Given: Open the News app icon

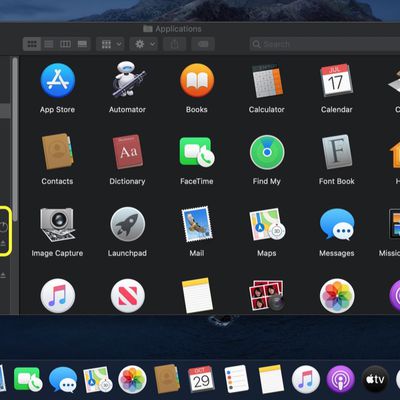Looking at the screenshot, I should tap(128, 296).
